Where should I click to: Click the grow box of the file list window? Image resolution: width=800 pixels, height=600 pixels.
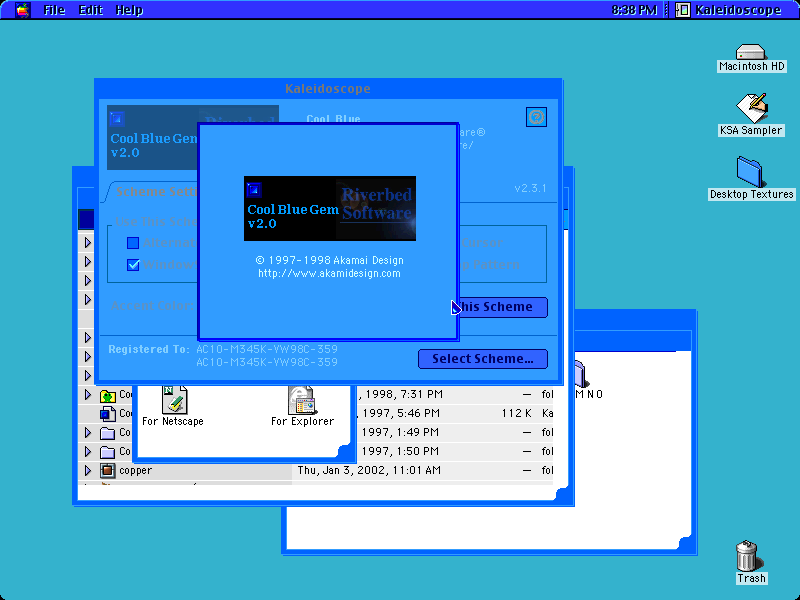pos(561,494)
